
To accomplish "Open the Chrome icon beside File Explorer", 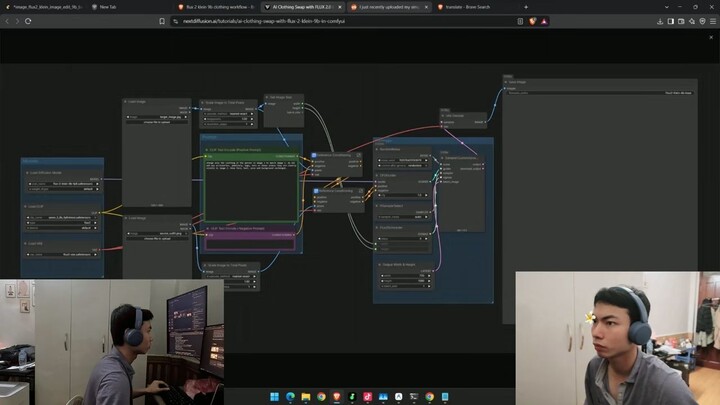I will [x=321, y=396].
